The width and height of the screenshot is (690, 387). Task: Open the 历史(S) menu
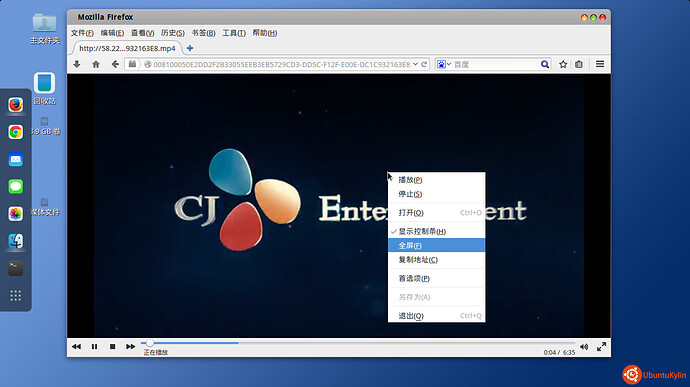click(172, 33)
